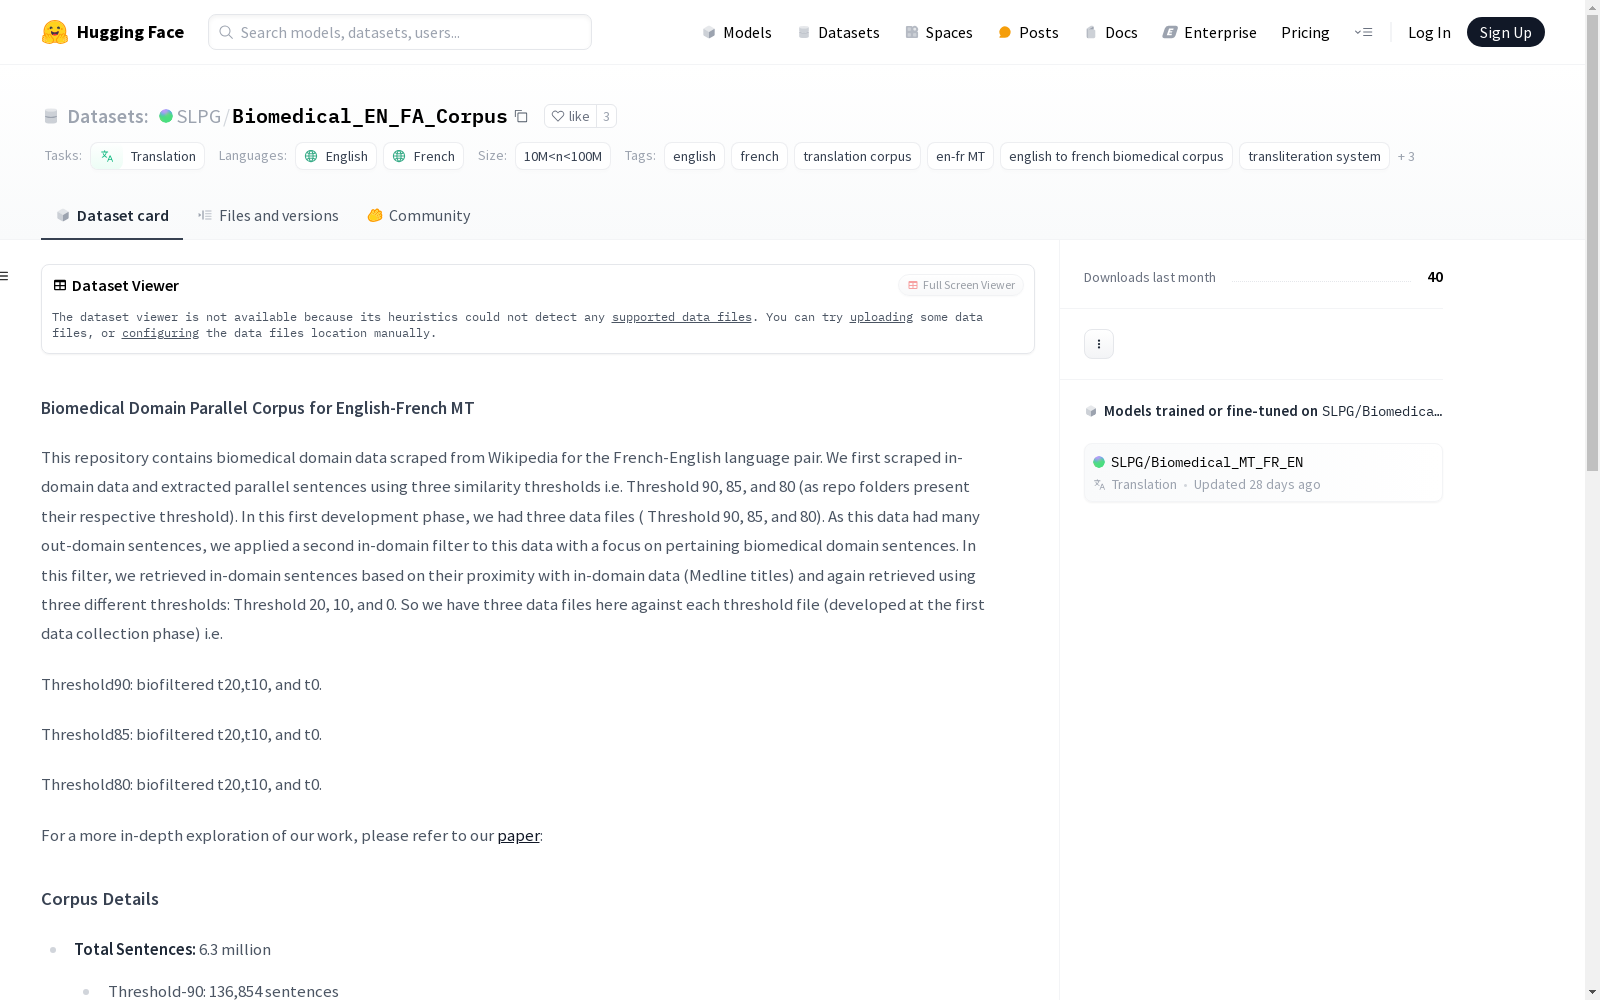Click the SLPG organization name link
This screenshot has width=1600, height=1000.
point(199,116)
